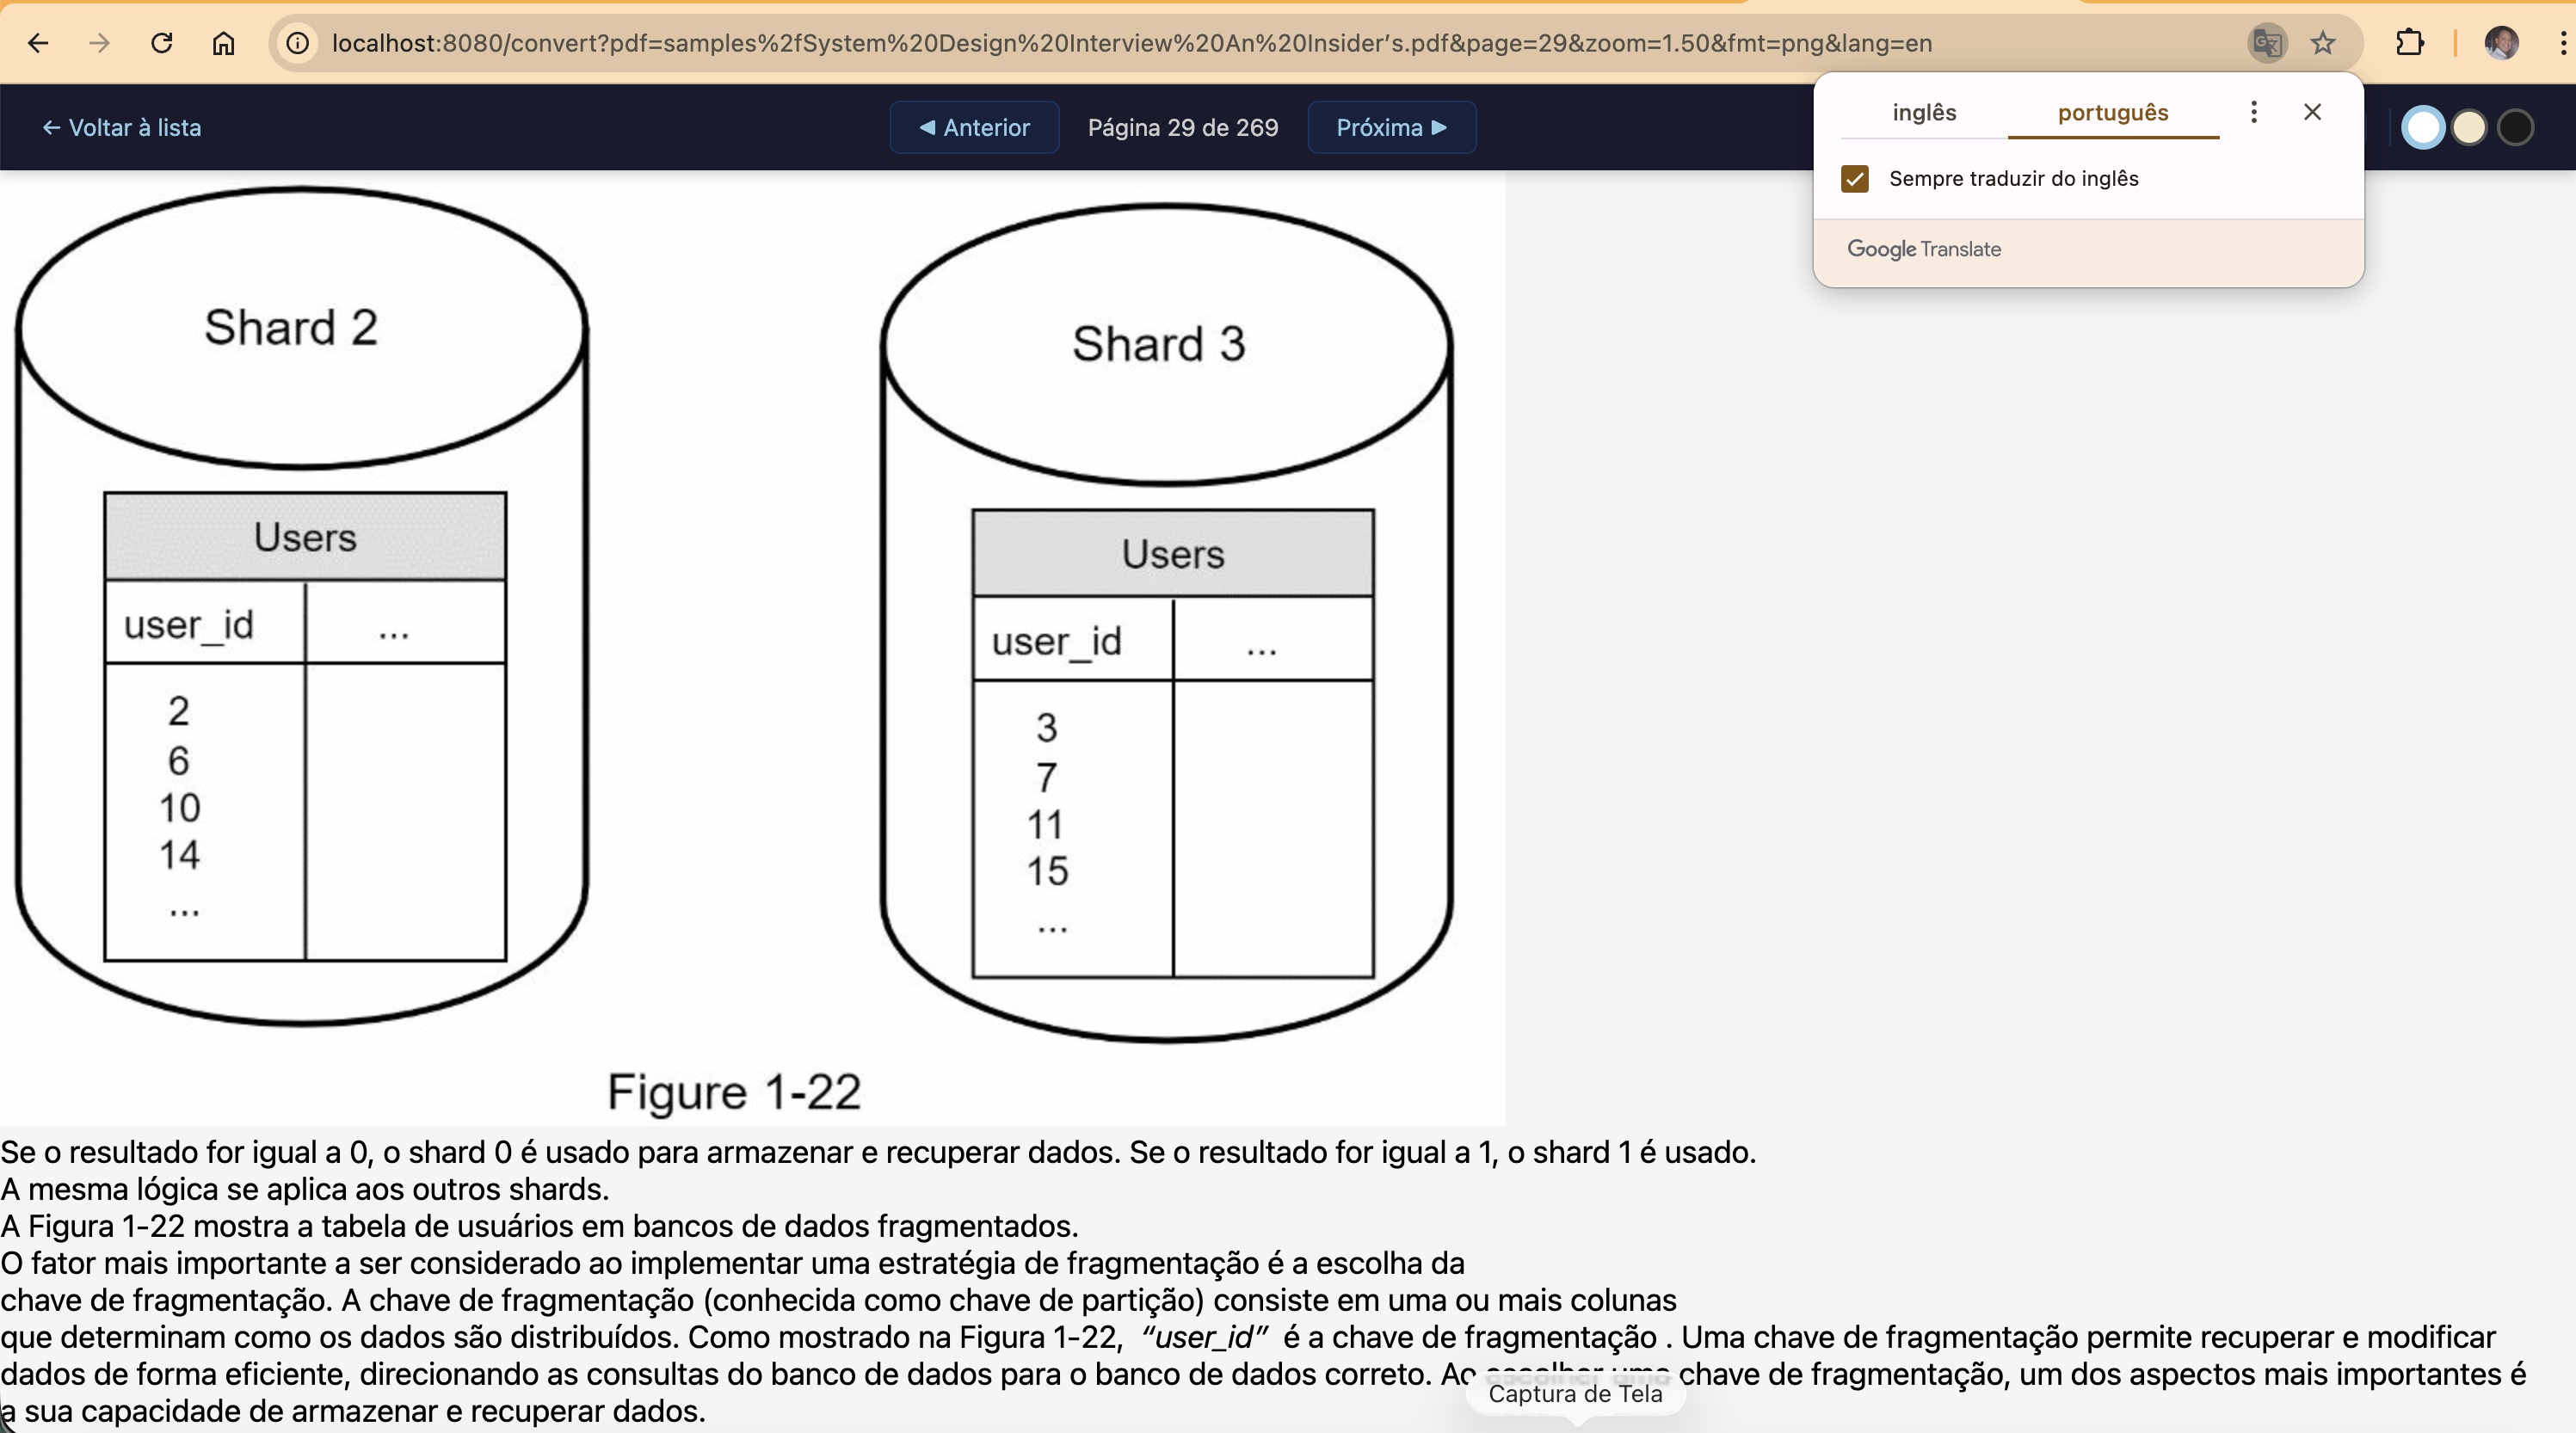Select the 'português' tab

[x=2112, y=112]
